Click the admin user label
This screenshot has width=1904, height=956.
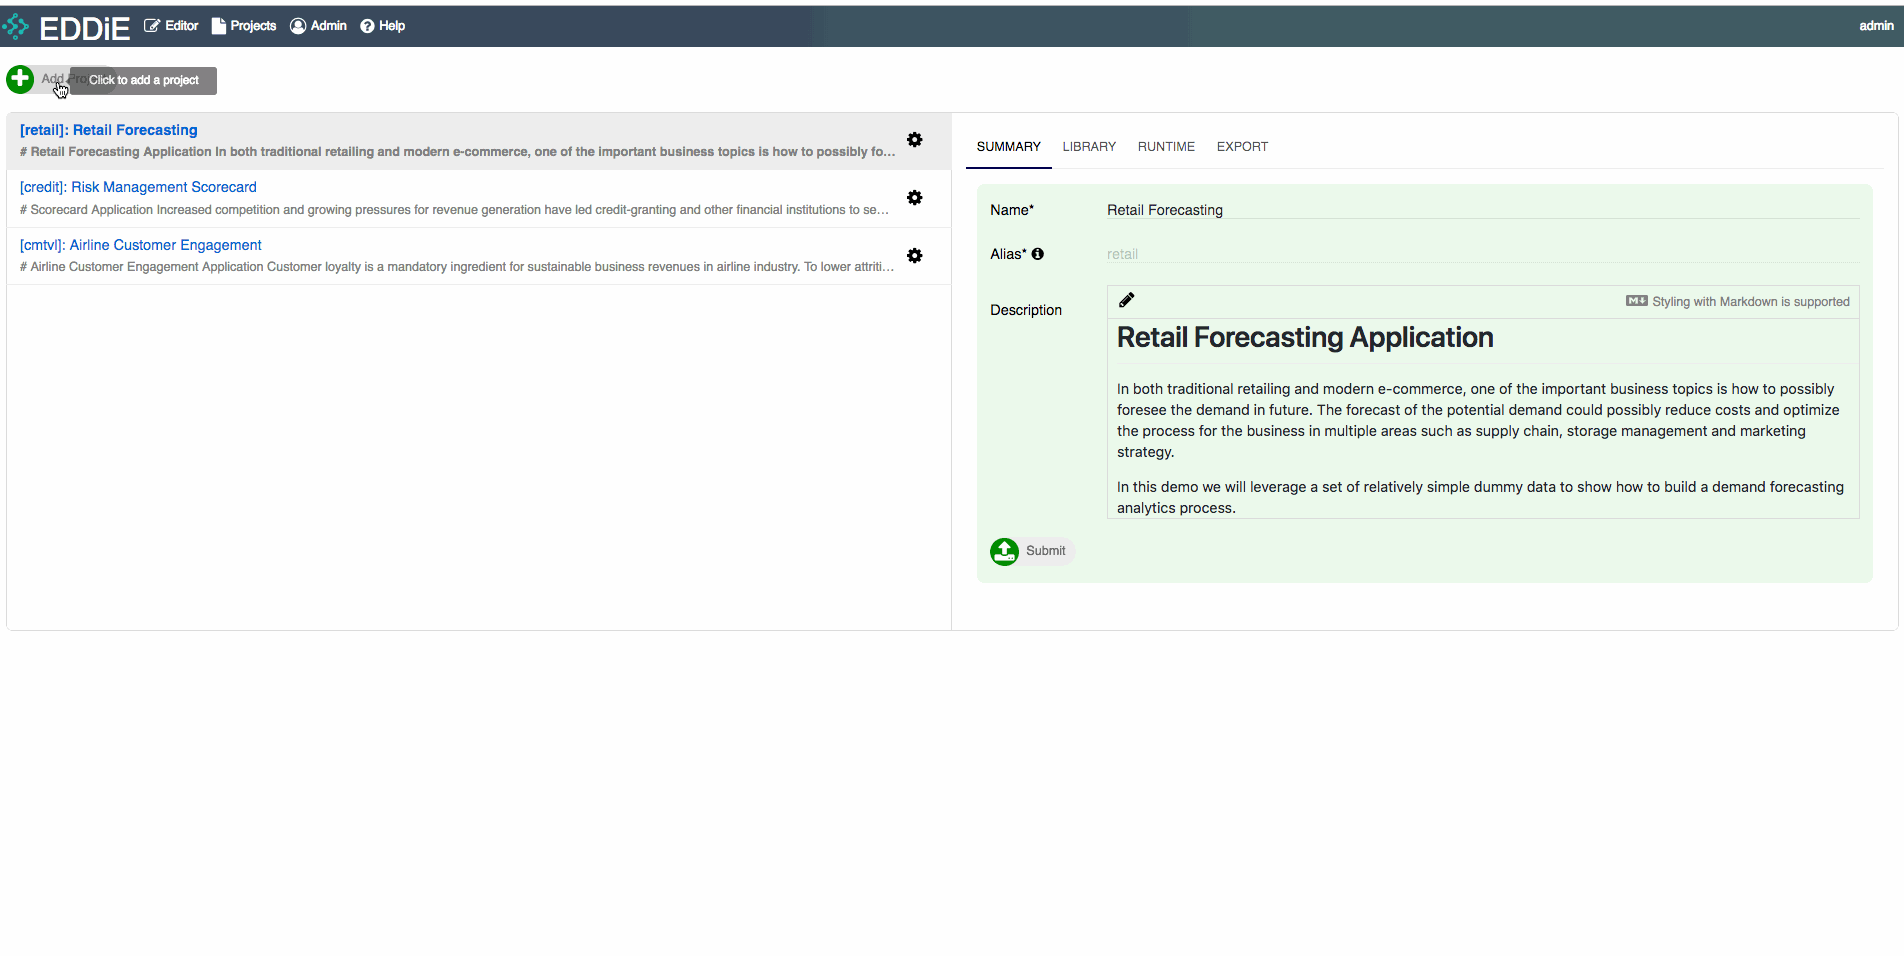pos(1875,26)
